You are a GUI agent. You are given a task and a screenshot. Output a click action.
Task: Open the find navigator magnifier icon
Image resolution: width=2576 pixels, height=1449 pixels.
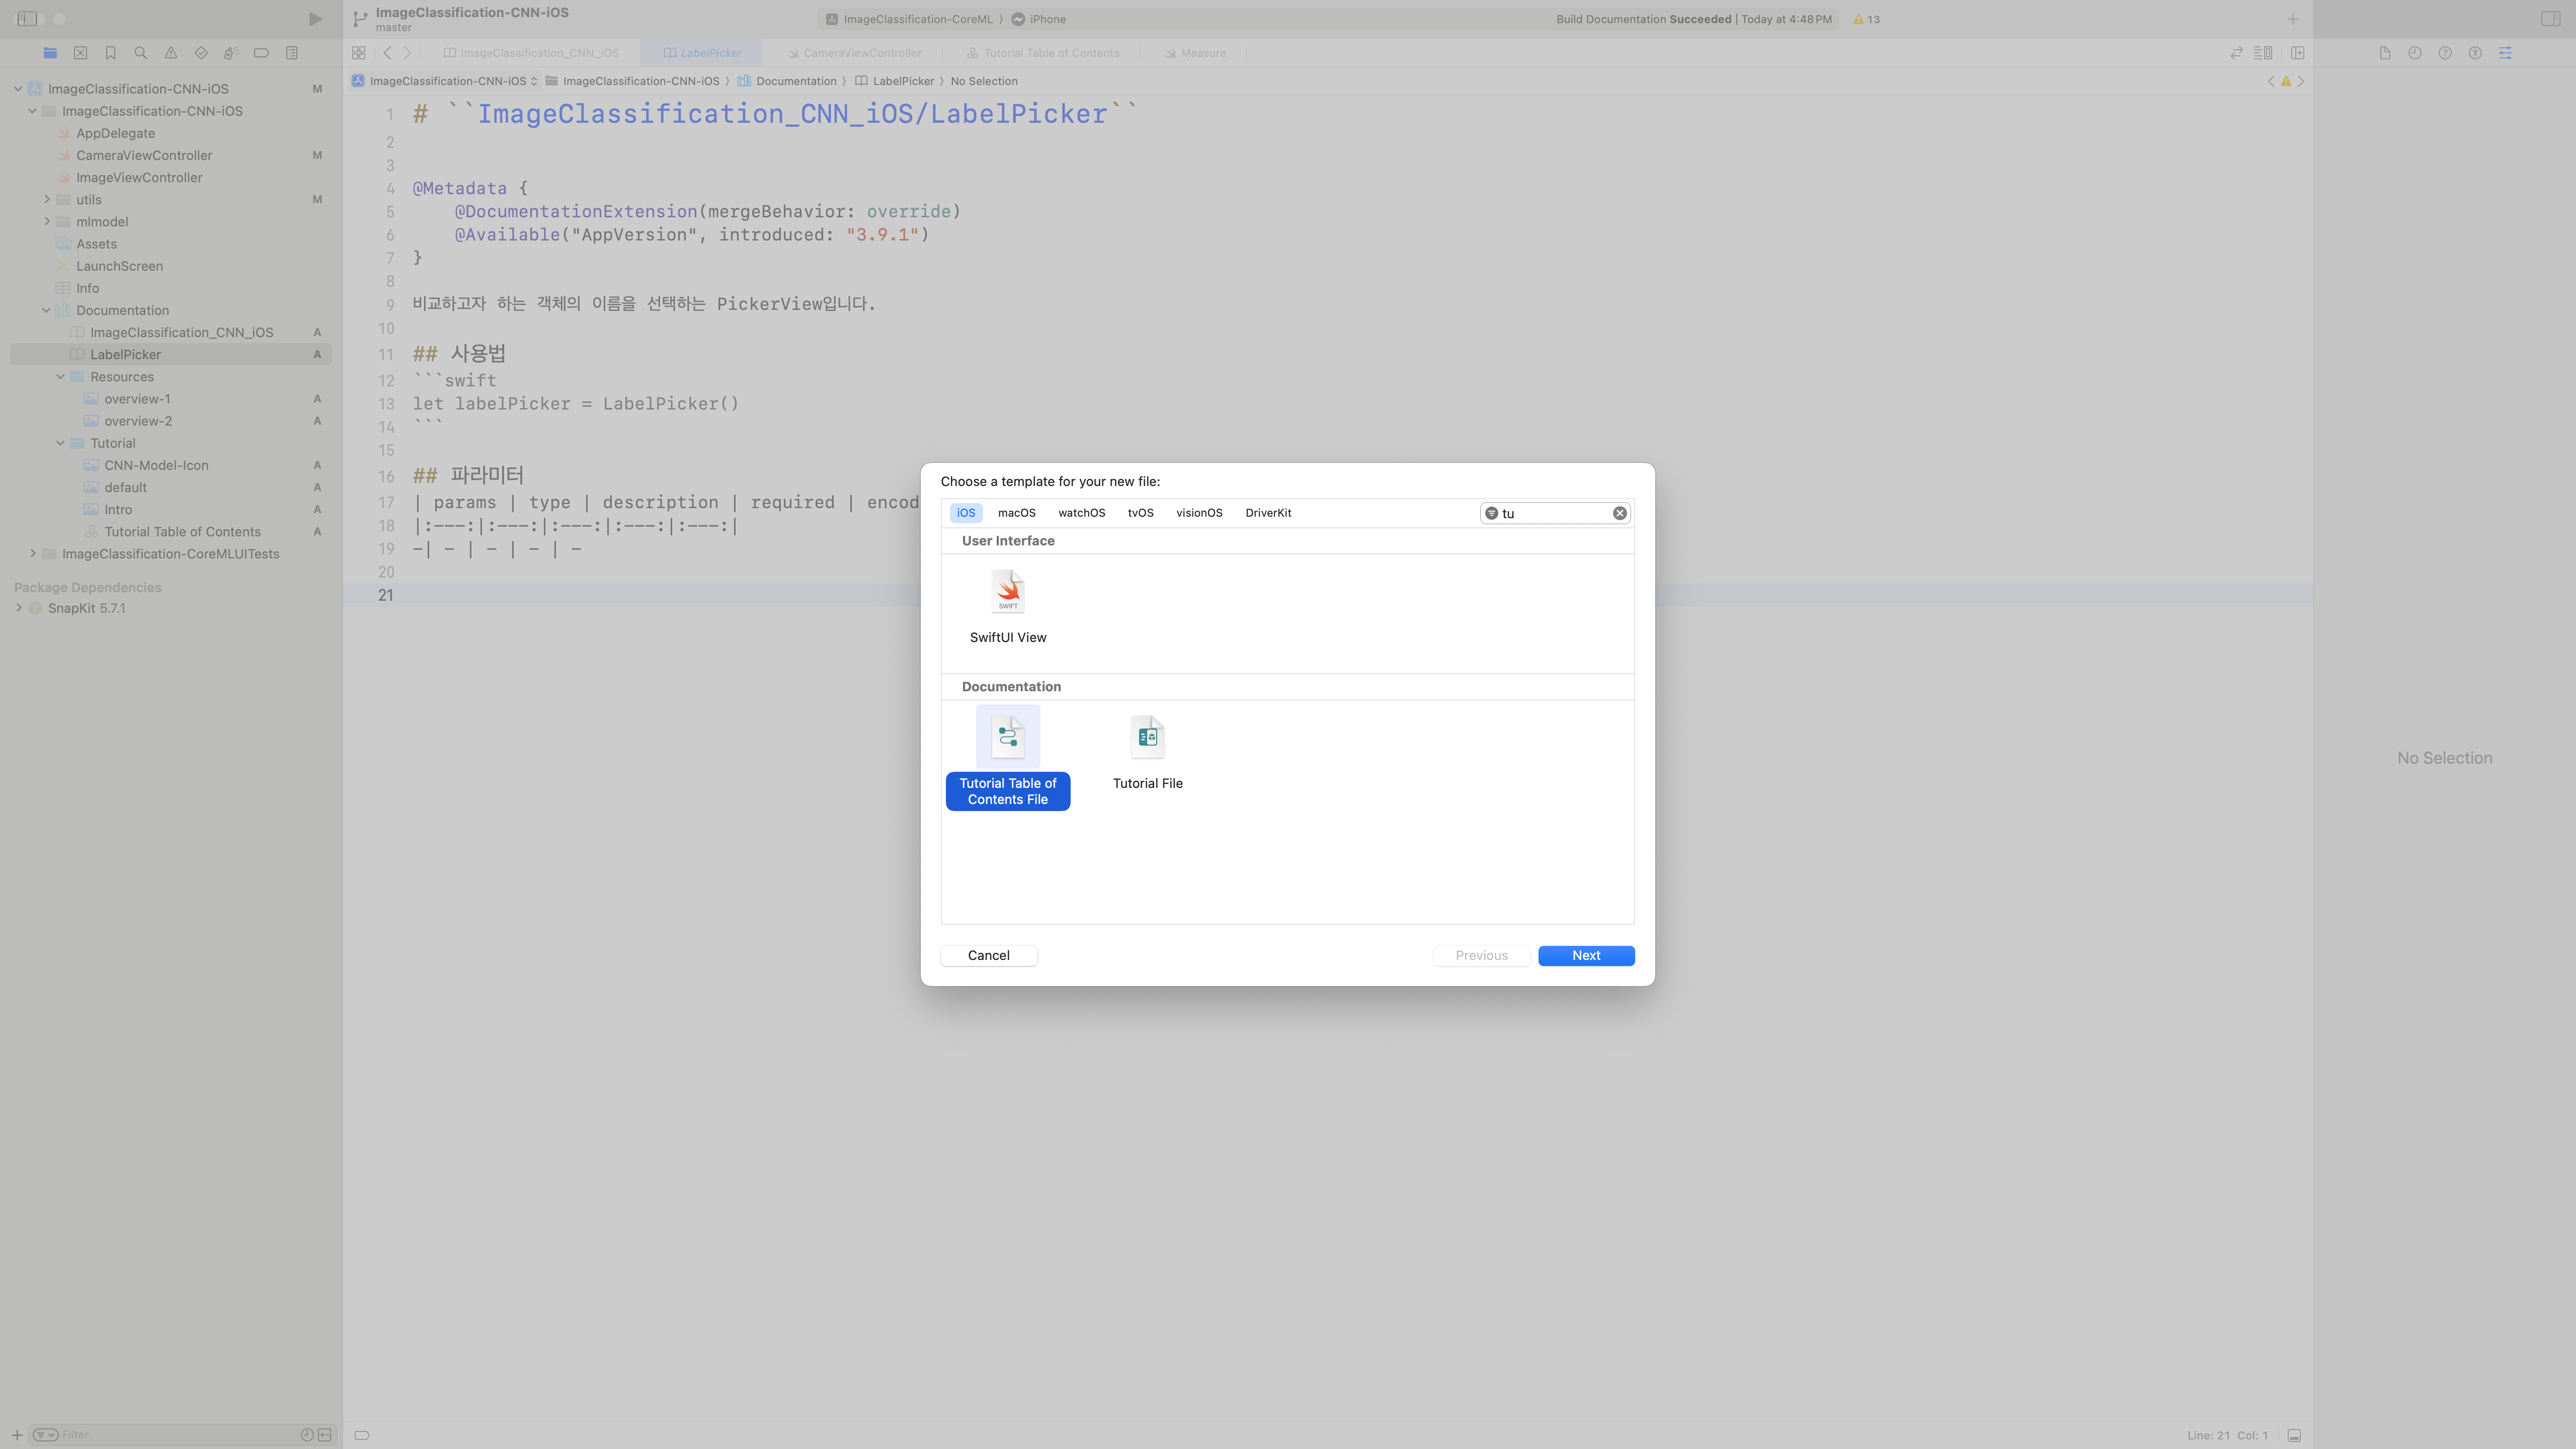point(140,53)
